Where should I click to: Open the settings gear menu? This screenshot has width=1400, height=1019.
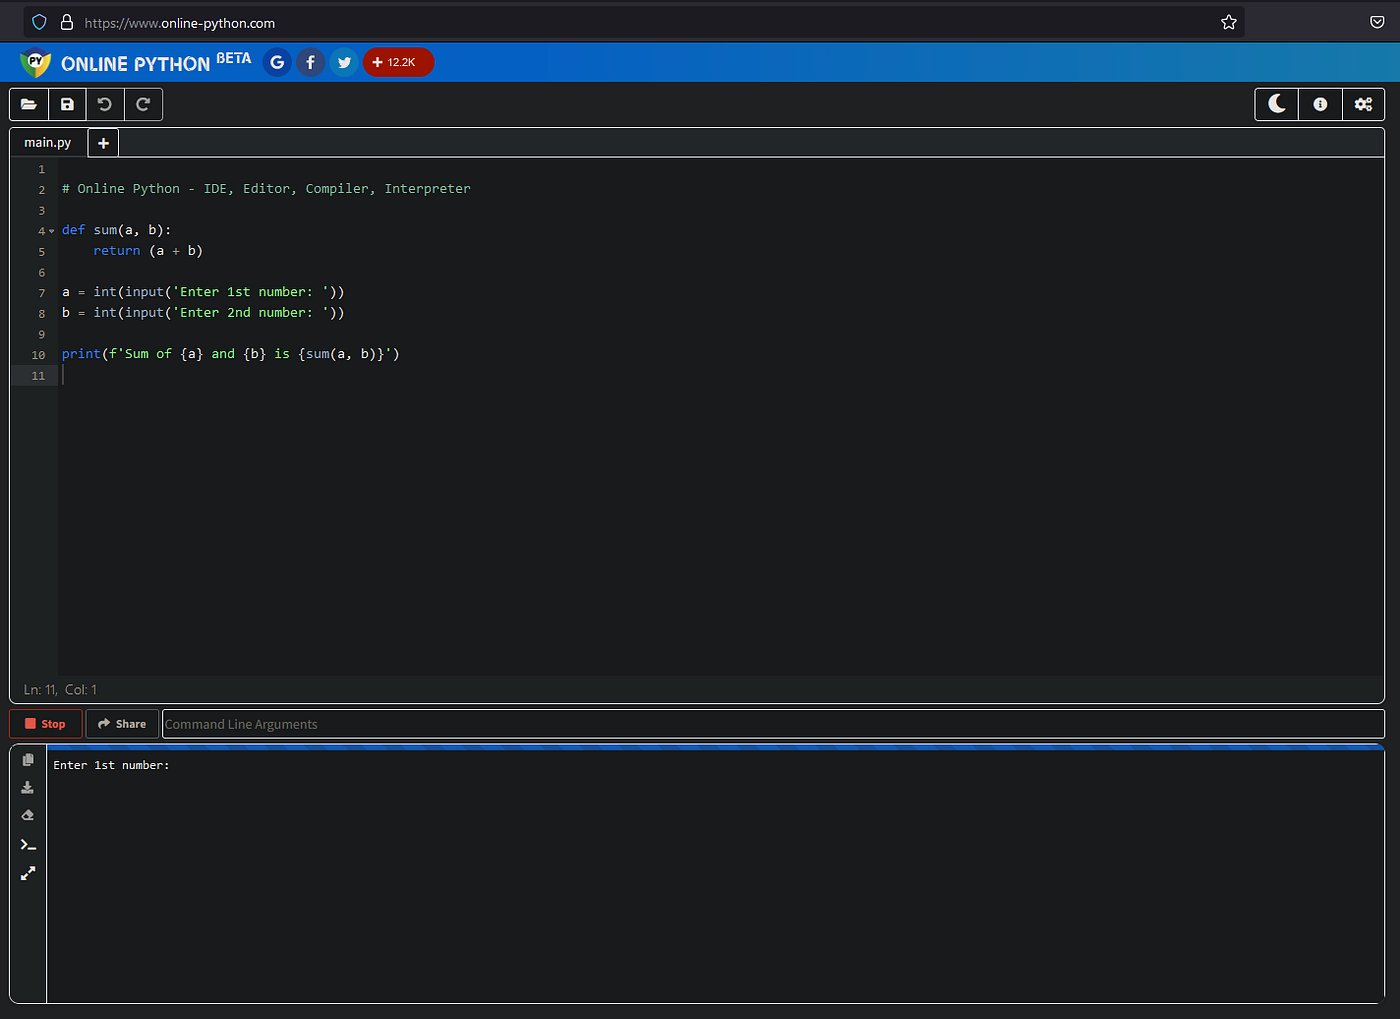point(1363,104)
